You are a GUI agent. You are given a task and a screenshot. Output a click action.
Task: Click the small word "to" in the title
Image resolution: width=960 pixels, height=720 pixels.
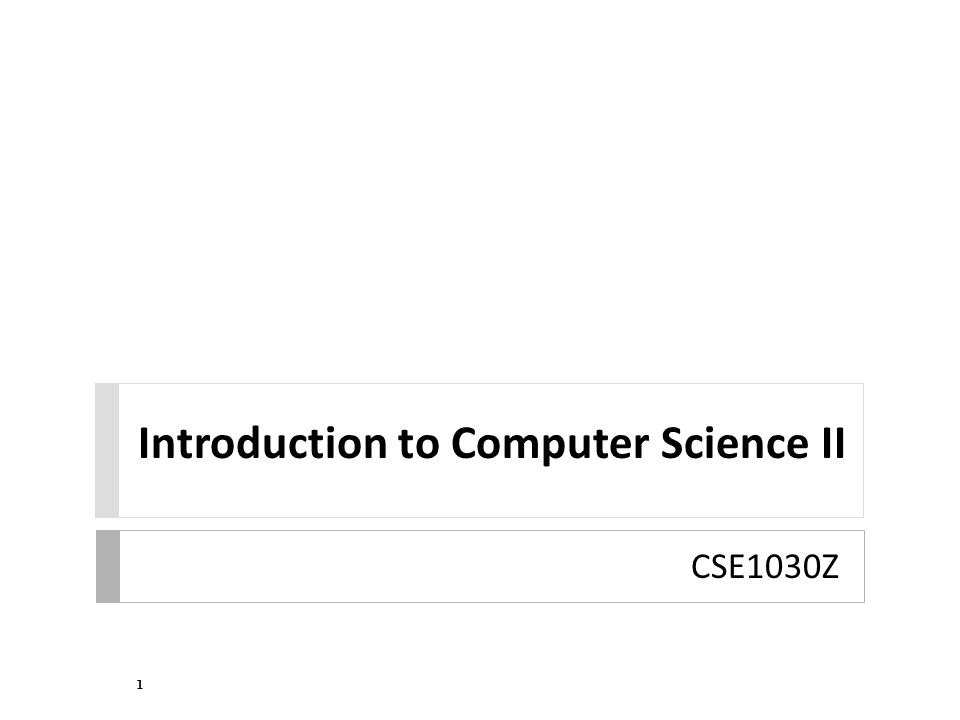419,444
